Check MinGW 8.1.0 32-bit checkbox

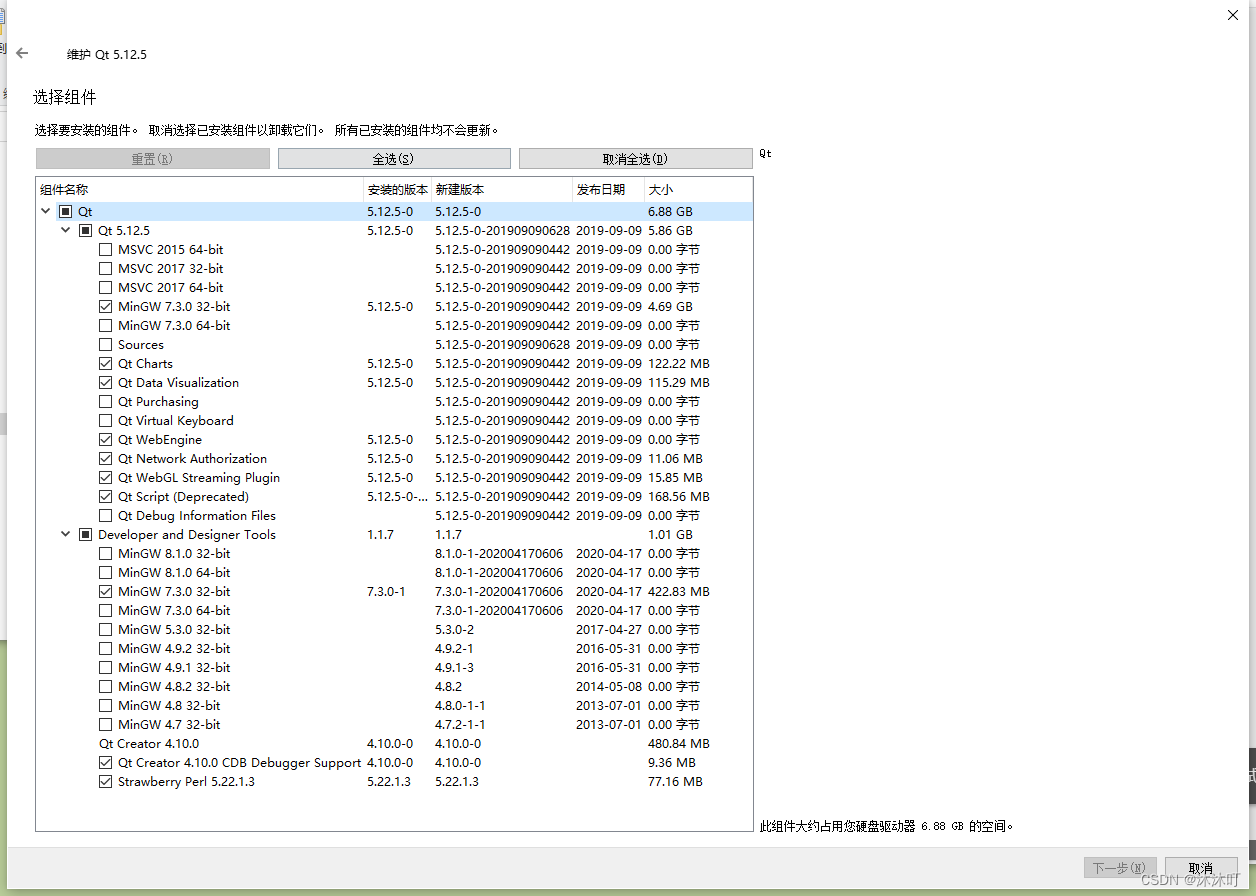[x=106, y=554]
